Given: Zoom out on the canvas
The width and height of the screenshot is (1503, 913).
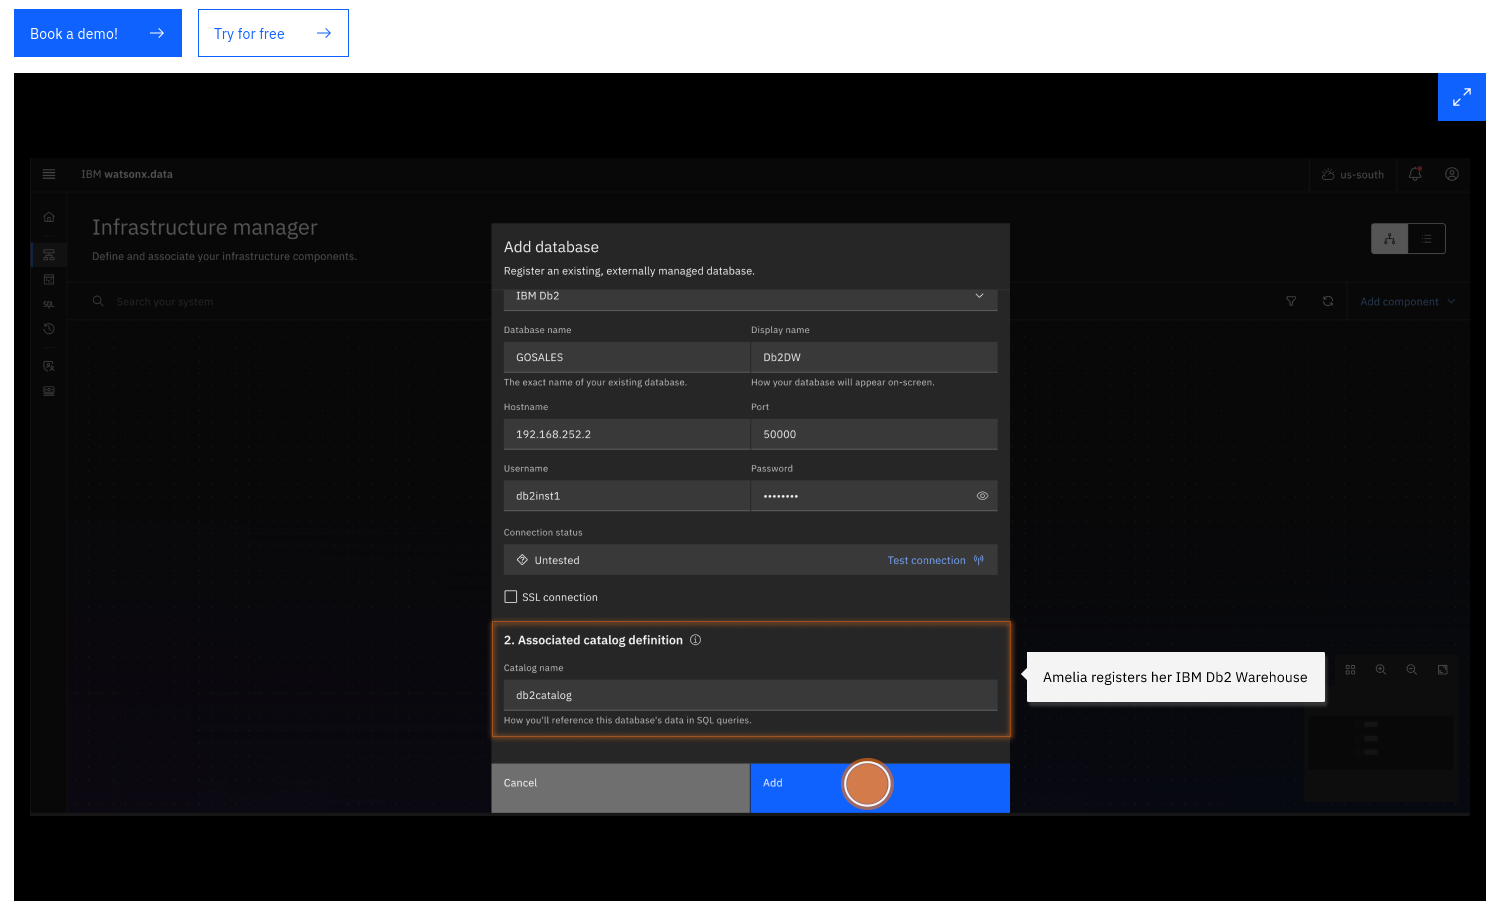Looking at the screenshot, I should [1412, 670].
